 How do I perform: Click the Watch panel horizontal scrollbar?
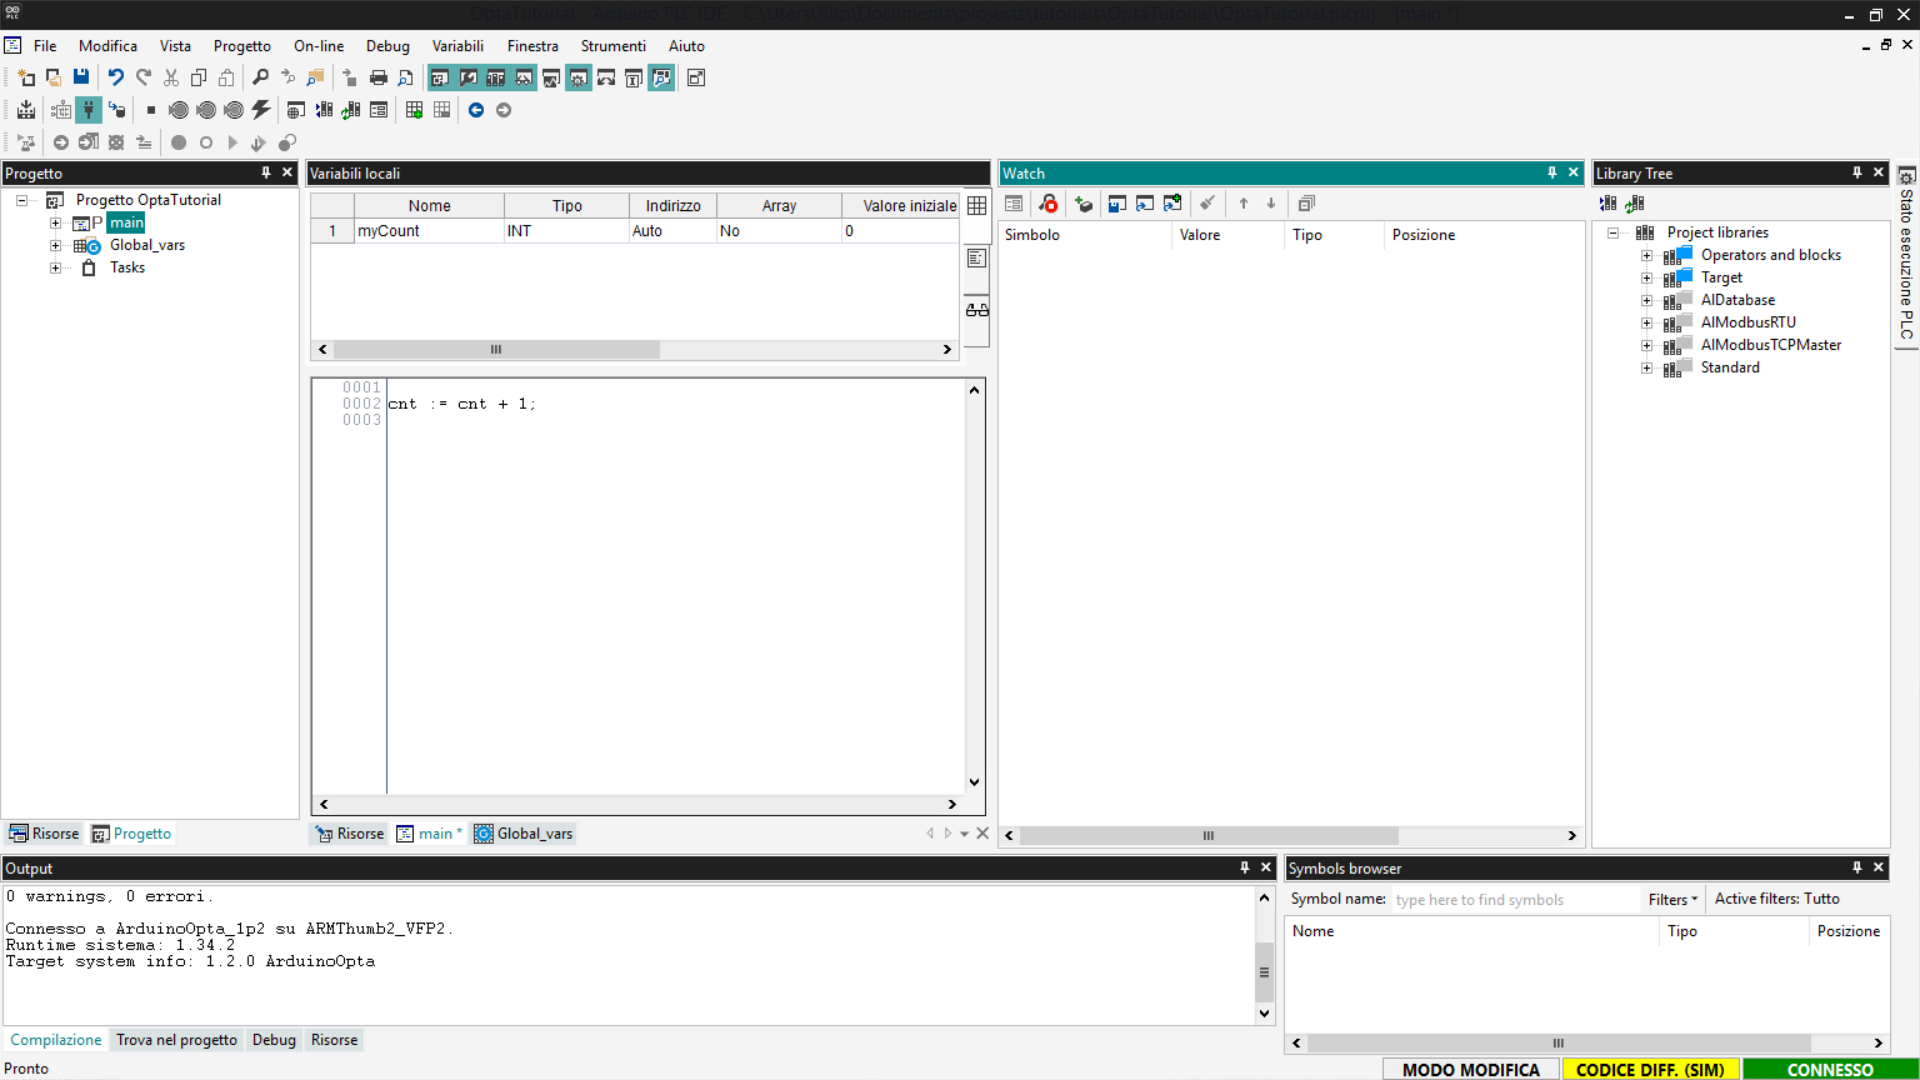pyautogui.click(x=1208, y=835)
